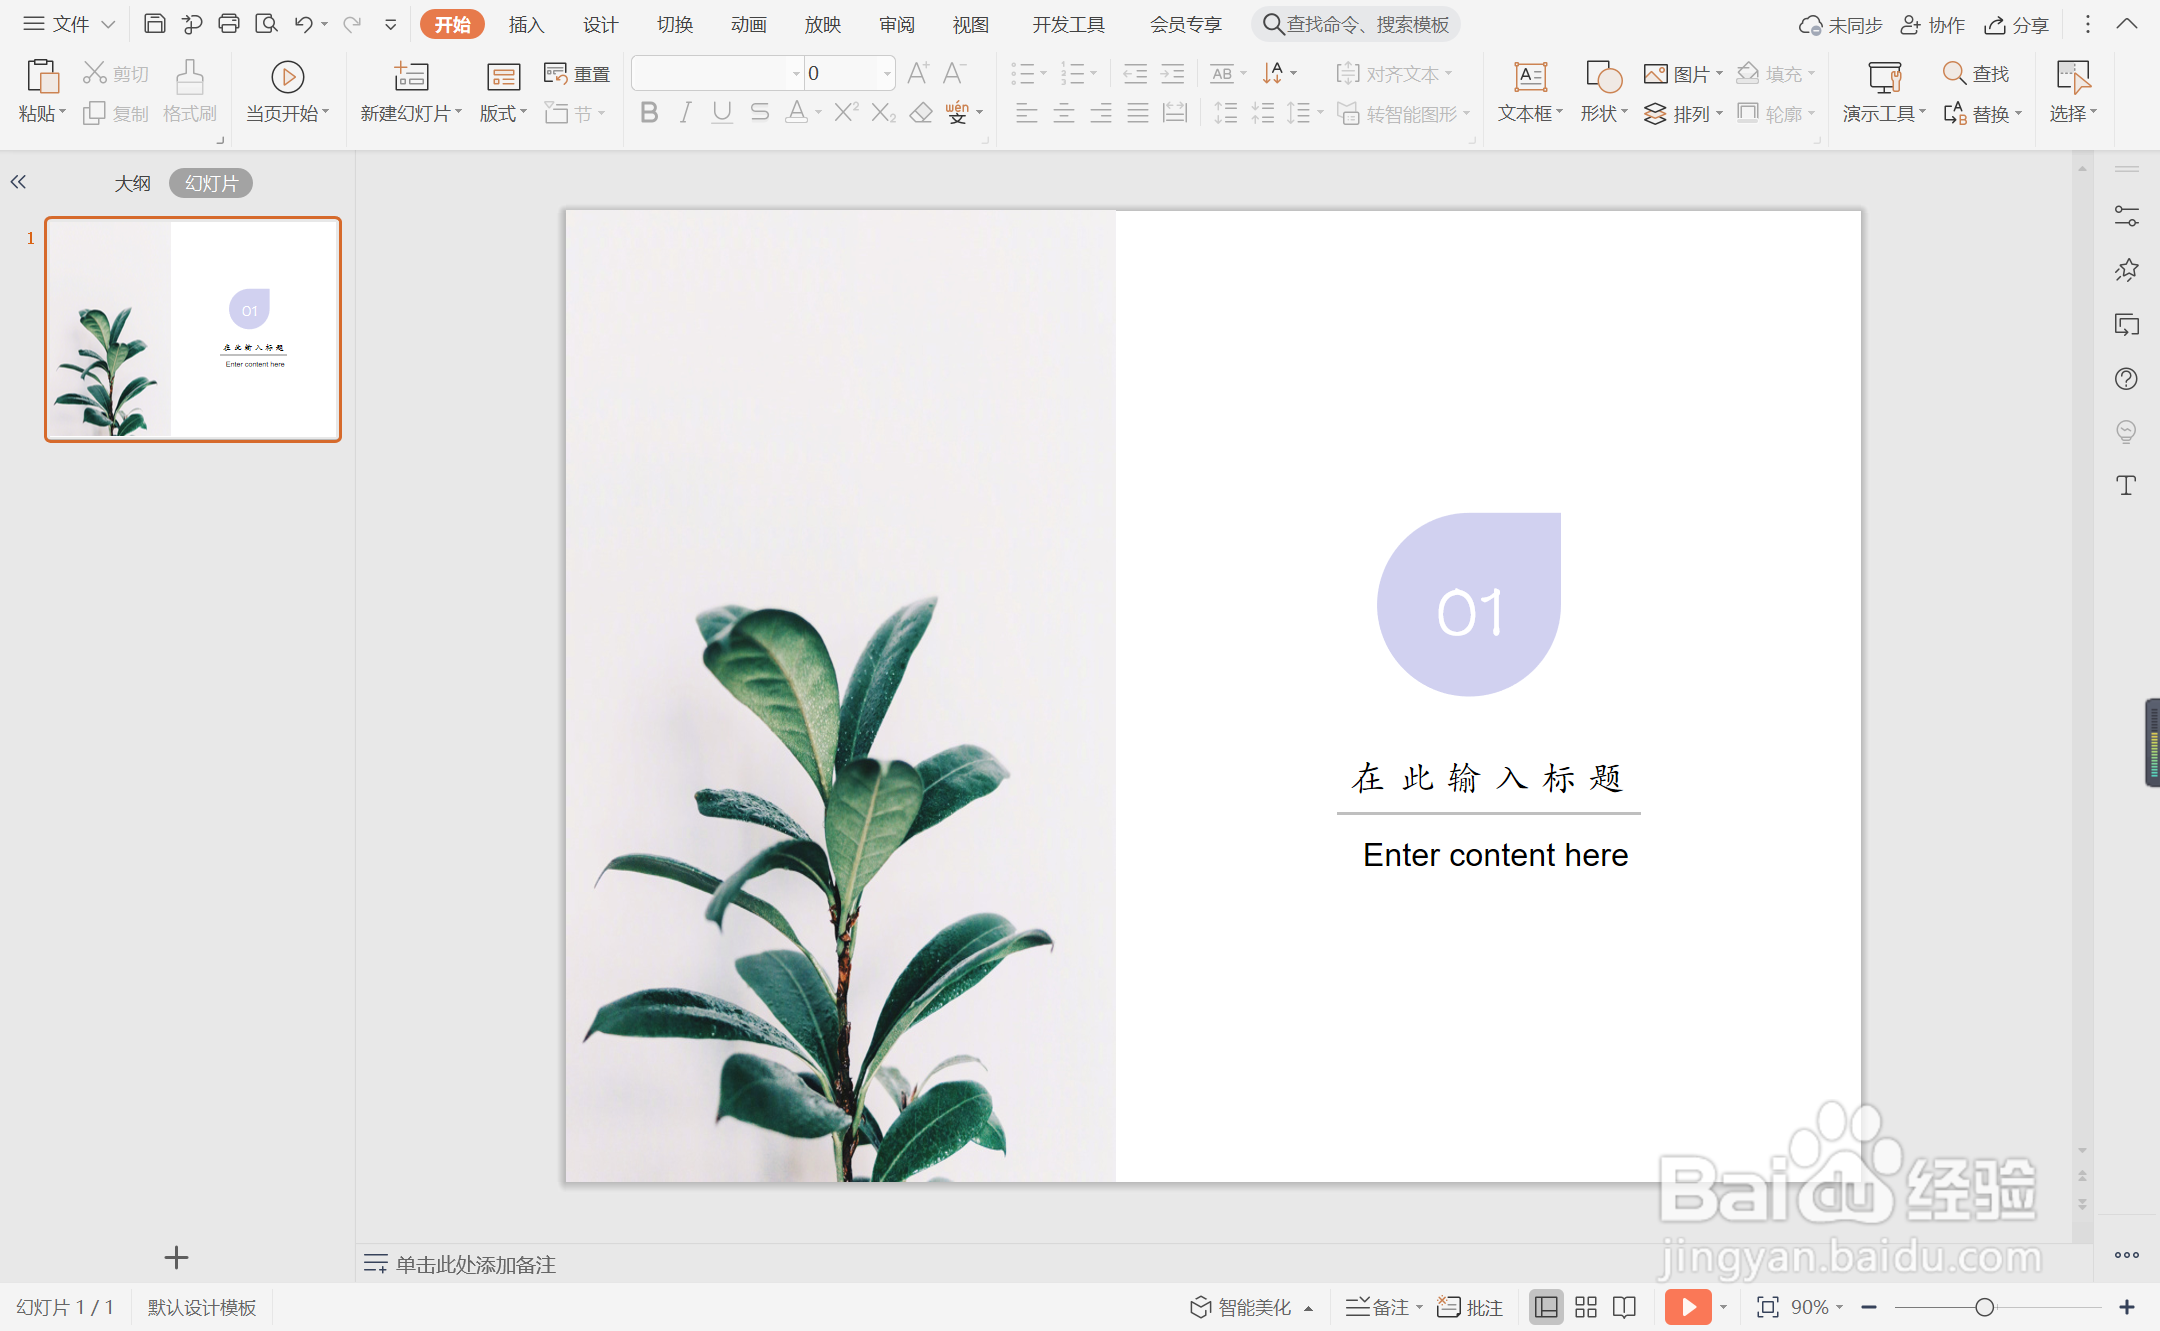
Task: Click the Print icon
Action: pos(229,24)
